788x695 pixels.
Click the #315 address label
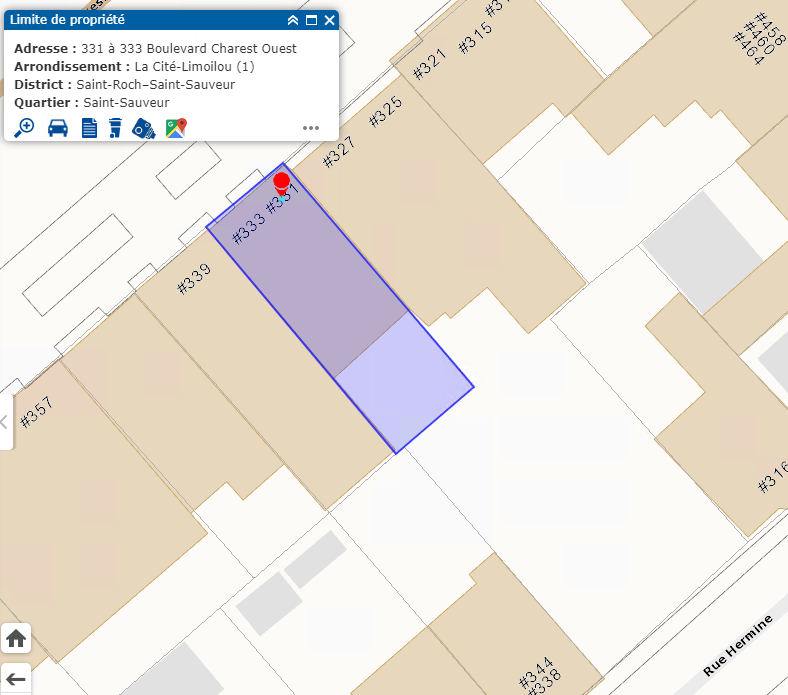point(475,37)
